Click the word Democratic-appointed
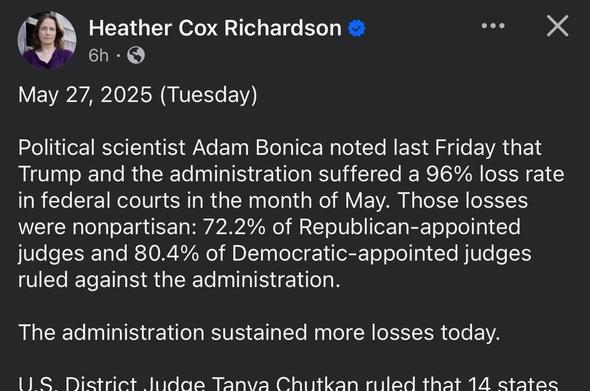Viewport: 590px width, 391px height. 345,254
